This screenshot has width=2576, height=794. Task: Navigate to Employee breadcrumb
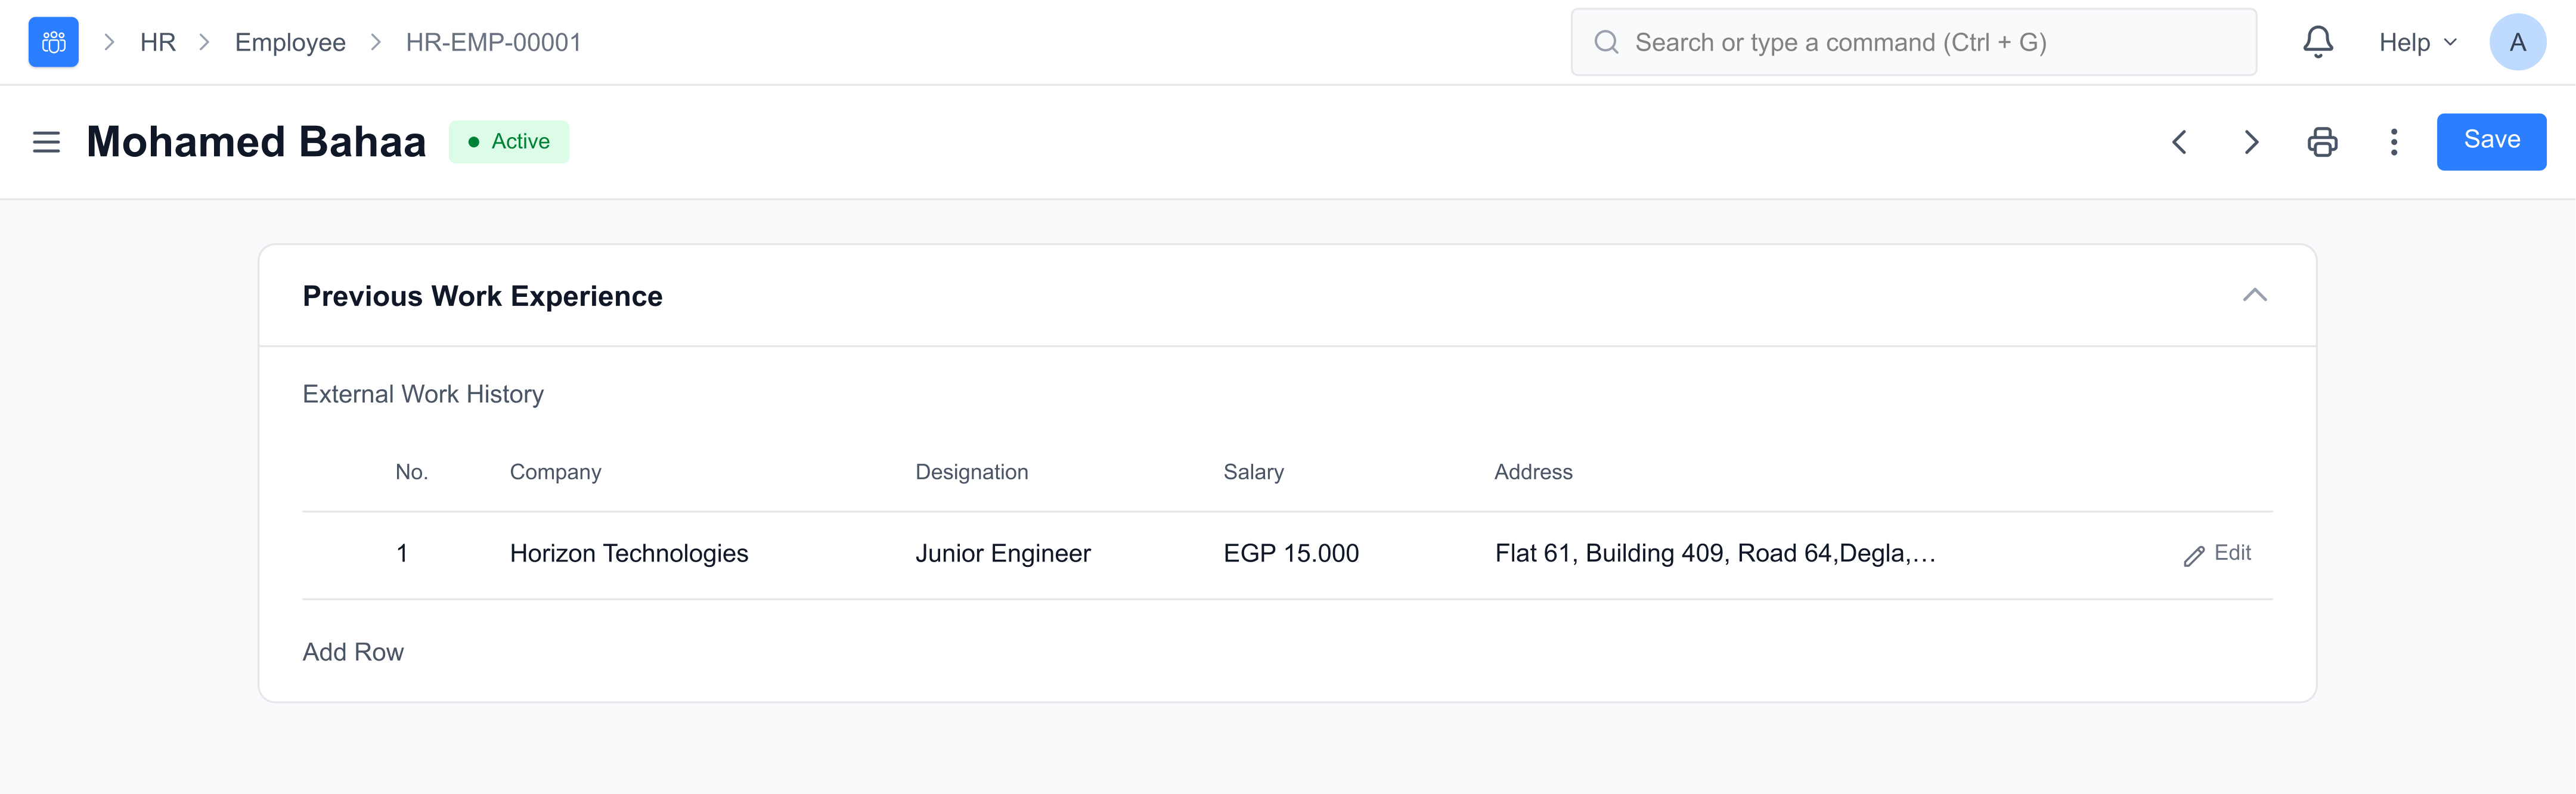click(290, 42)
